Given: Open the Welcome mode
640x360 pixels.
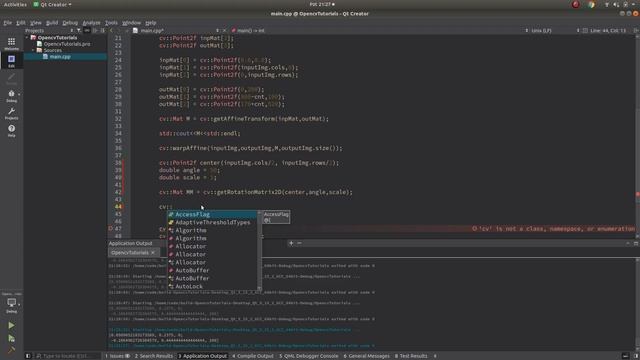Looking at the screenshot, I should pyautogui.click(x=11, y=43).
